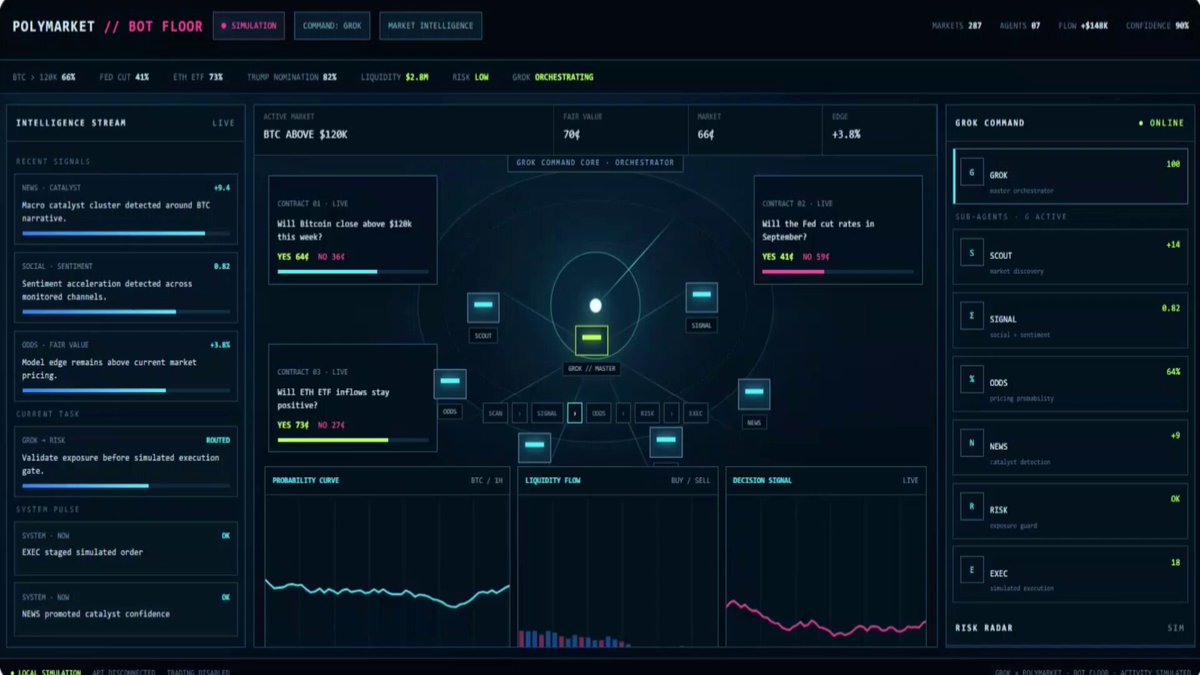This screenshot has width=1200, height=675.
Task: Click the BUY / SELL label on Liquidity Flow
Action: click(x=690, y=480)
